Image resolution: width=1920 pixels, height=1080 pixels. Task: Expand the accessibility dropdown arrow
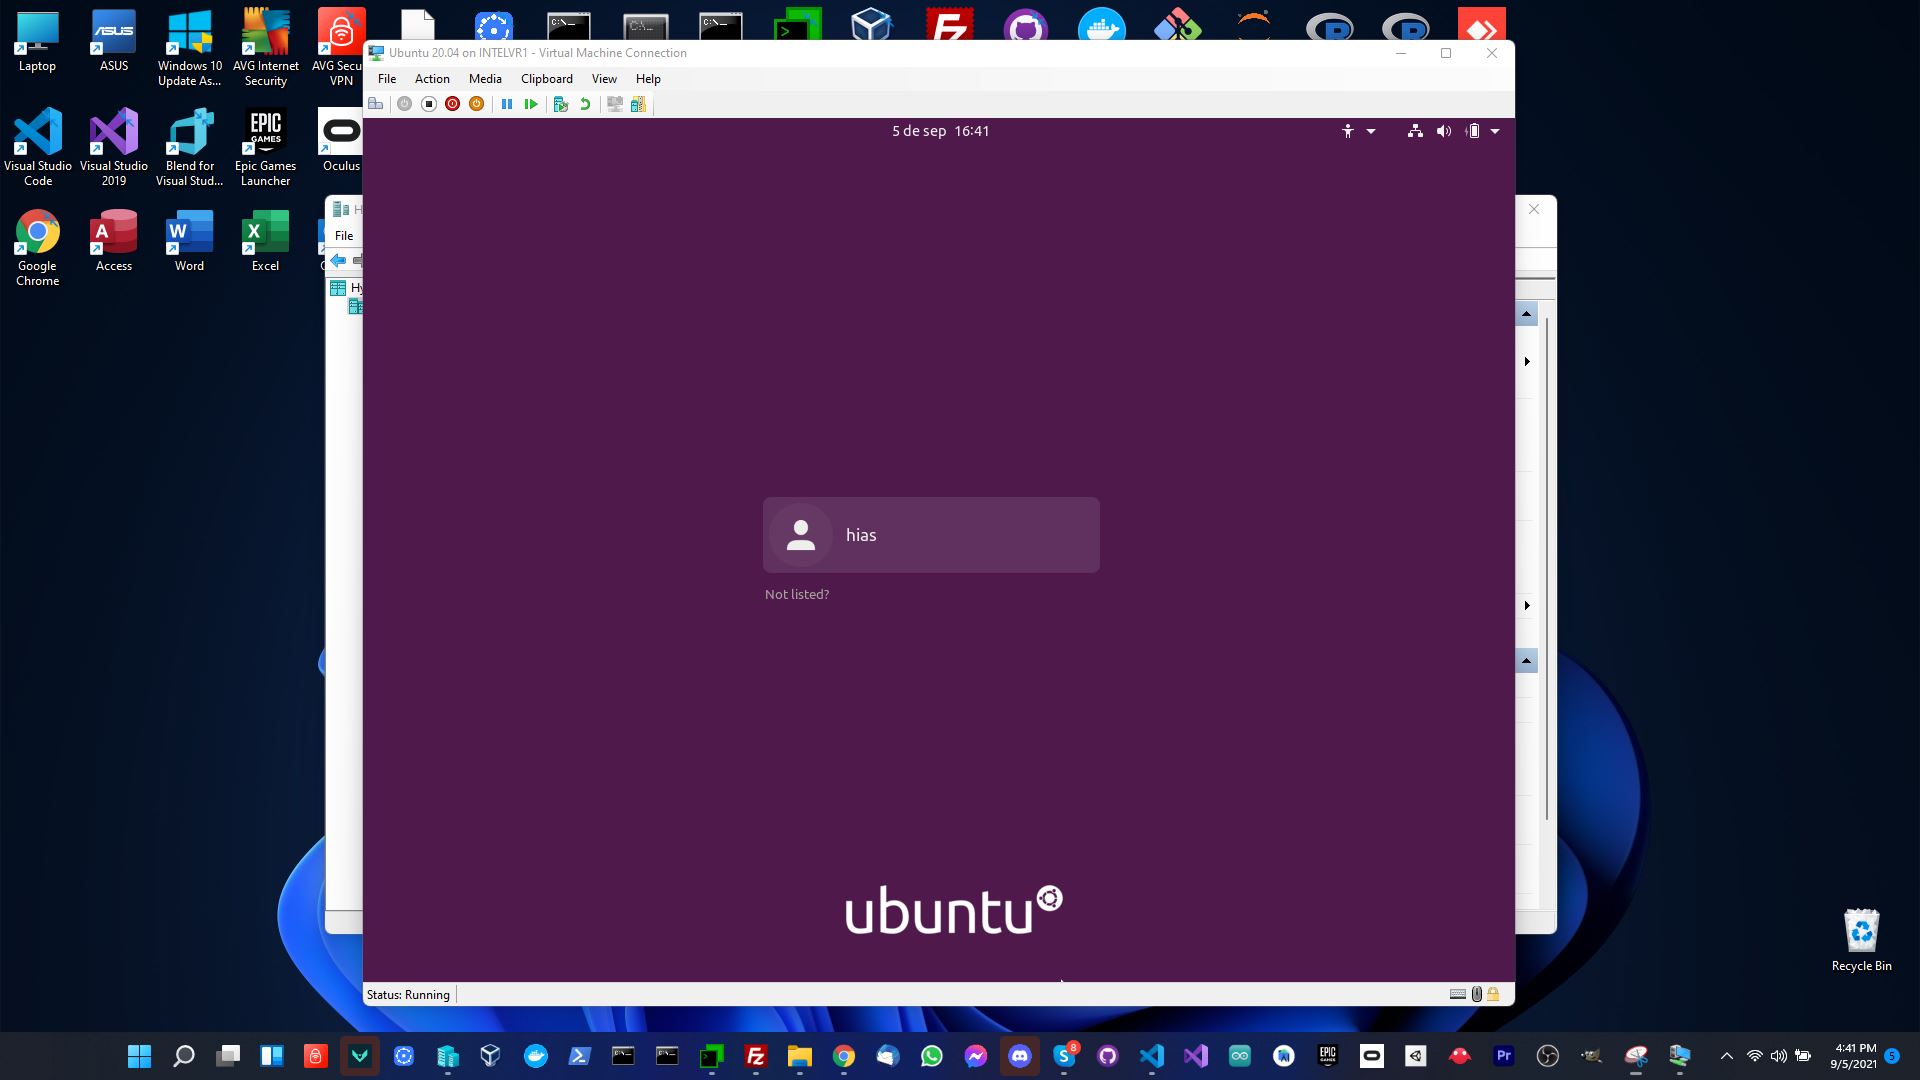tap(1371, 131)
